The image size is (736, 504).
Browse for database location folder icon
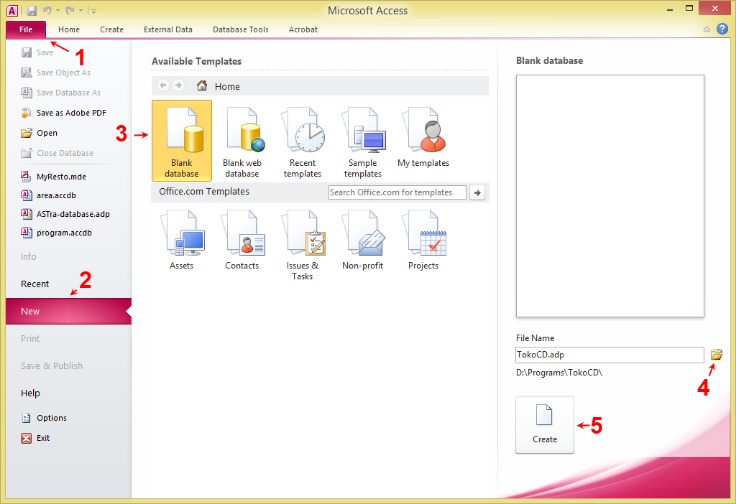[x=716, y=355]
